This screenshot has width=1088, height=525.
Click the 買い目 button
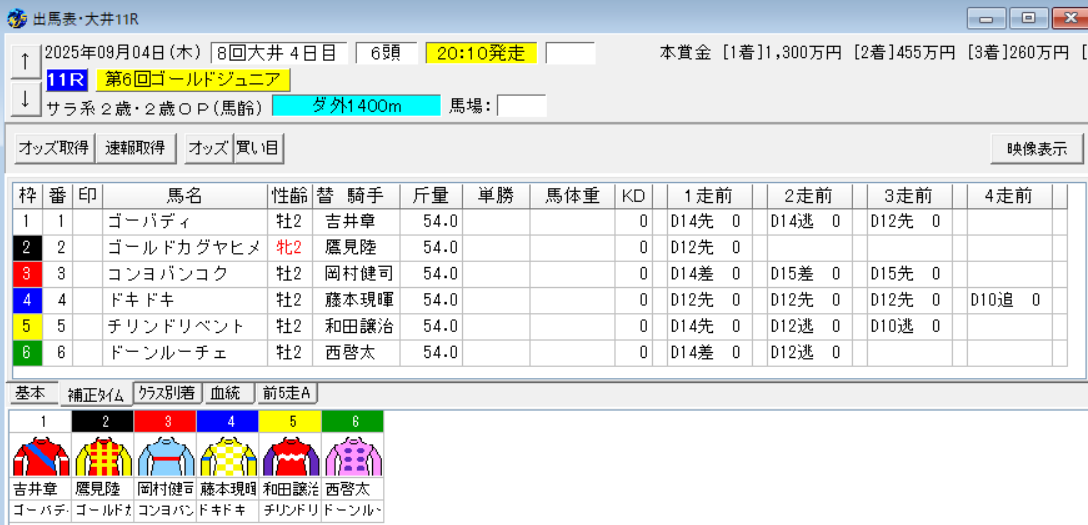click(x=258, y=148)
